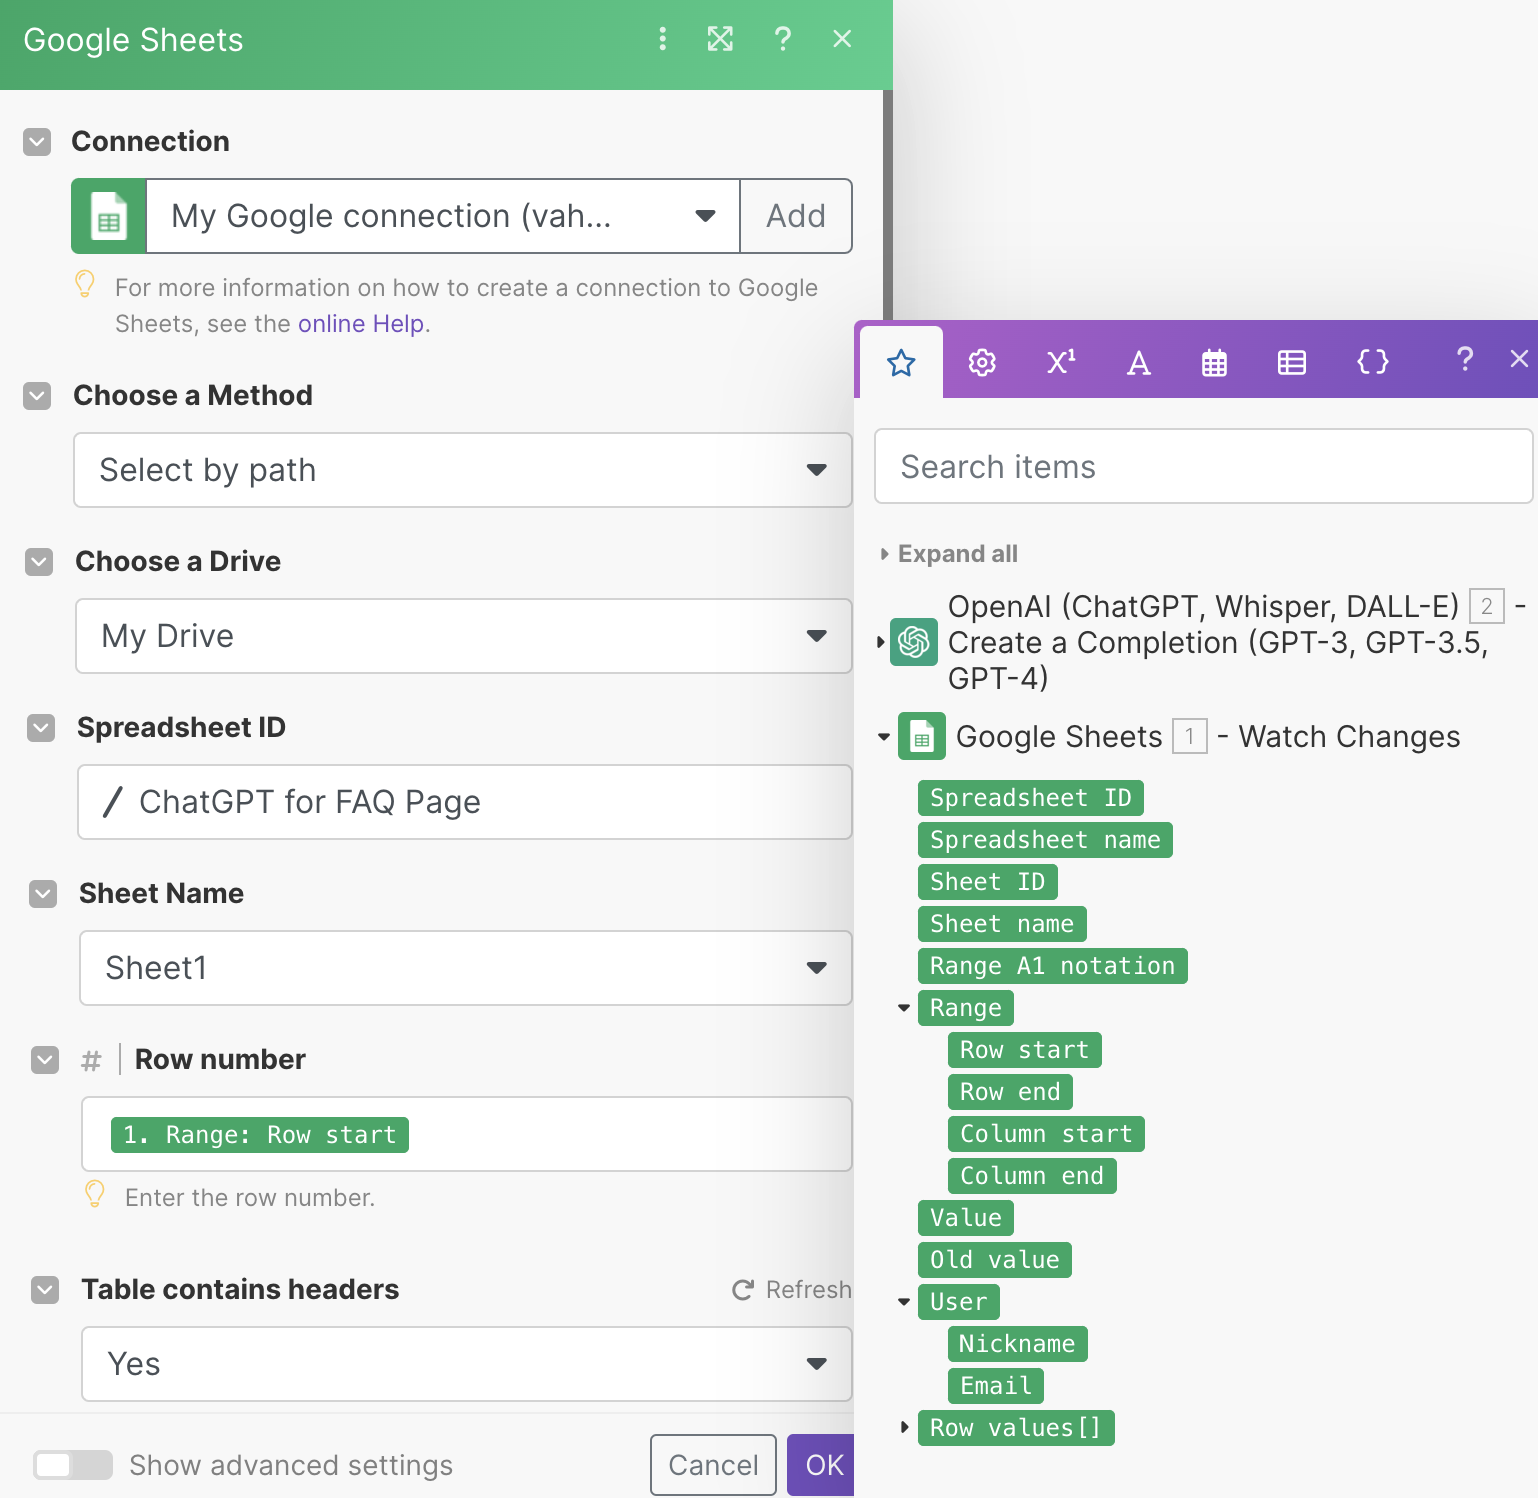The width and height of the screenshot is (1538, 1498).
Task: Collapse the Choose a Drive section
Action: 39,562
